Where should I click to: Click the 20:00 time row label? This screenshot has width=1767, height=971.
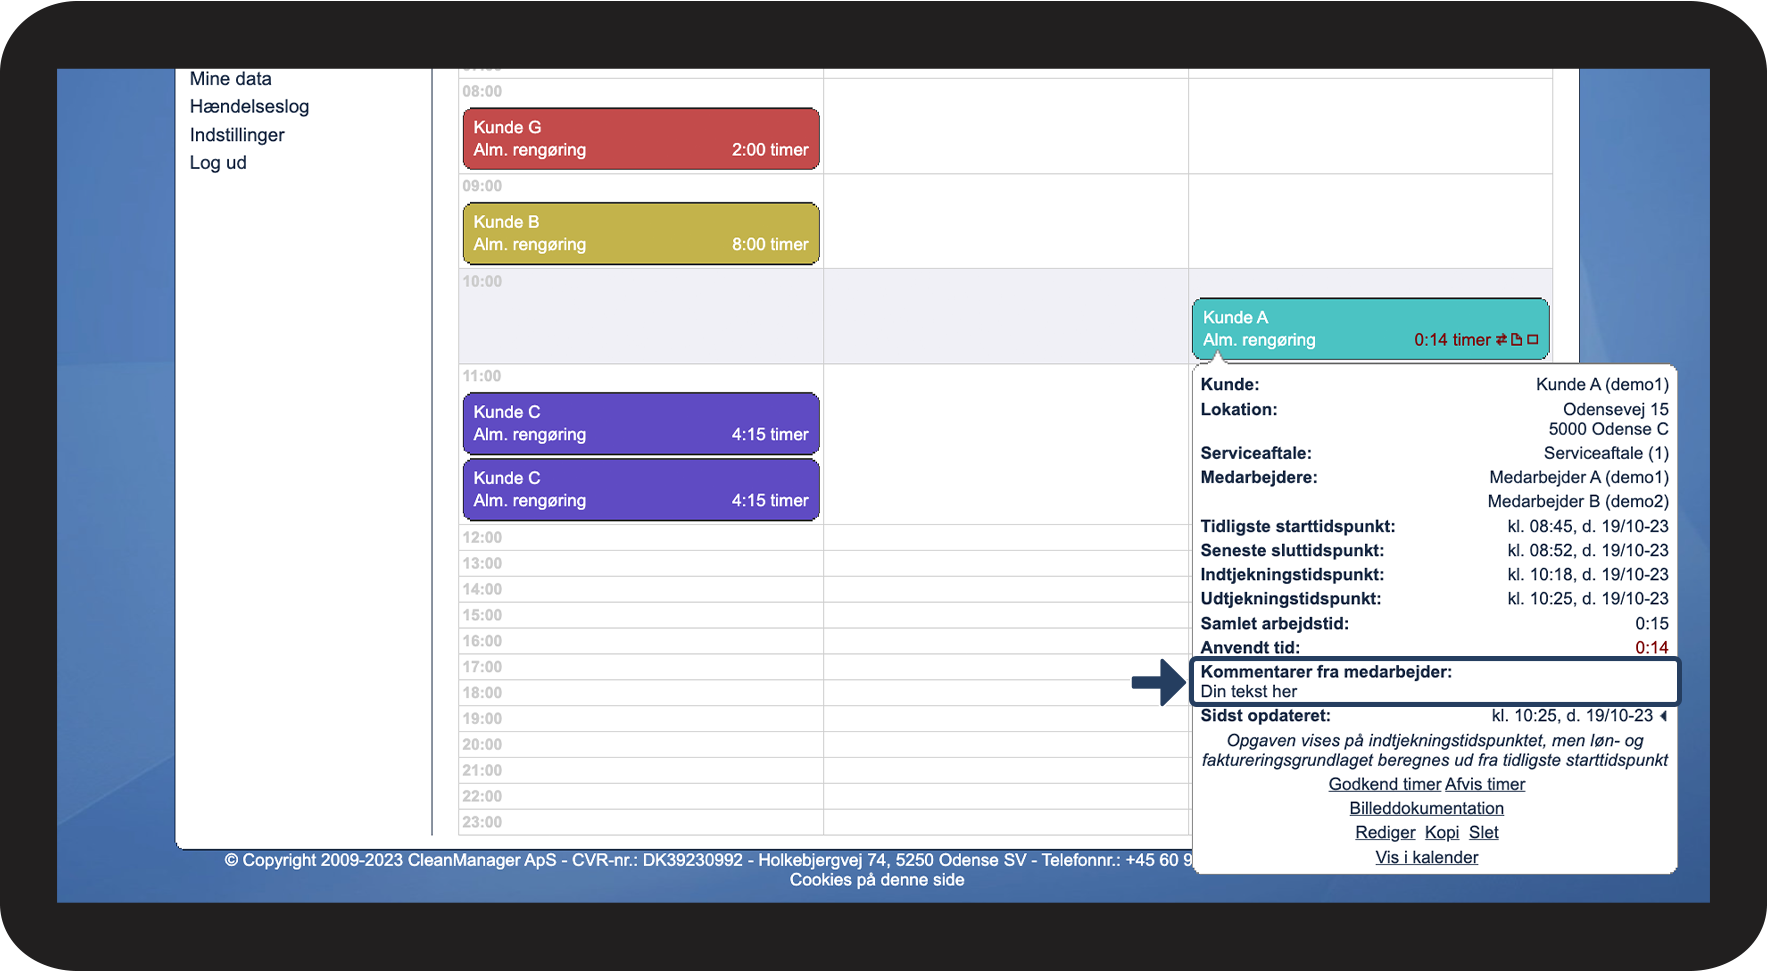[482, 745]
